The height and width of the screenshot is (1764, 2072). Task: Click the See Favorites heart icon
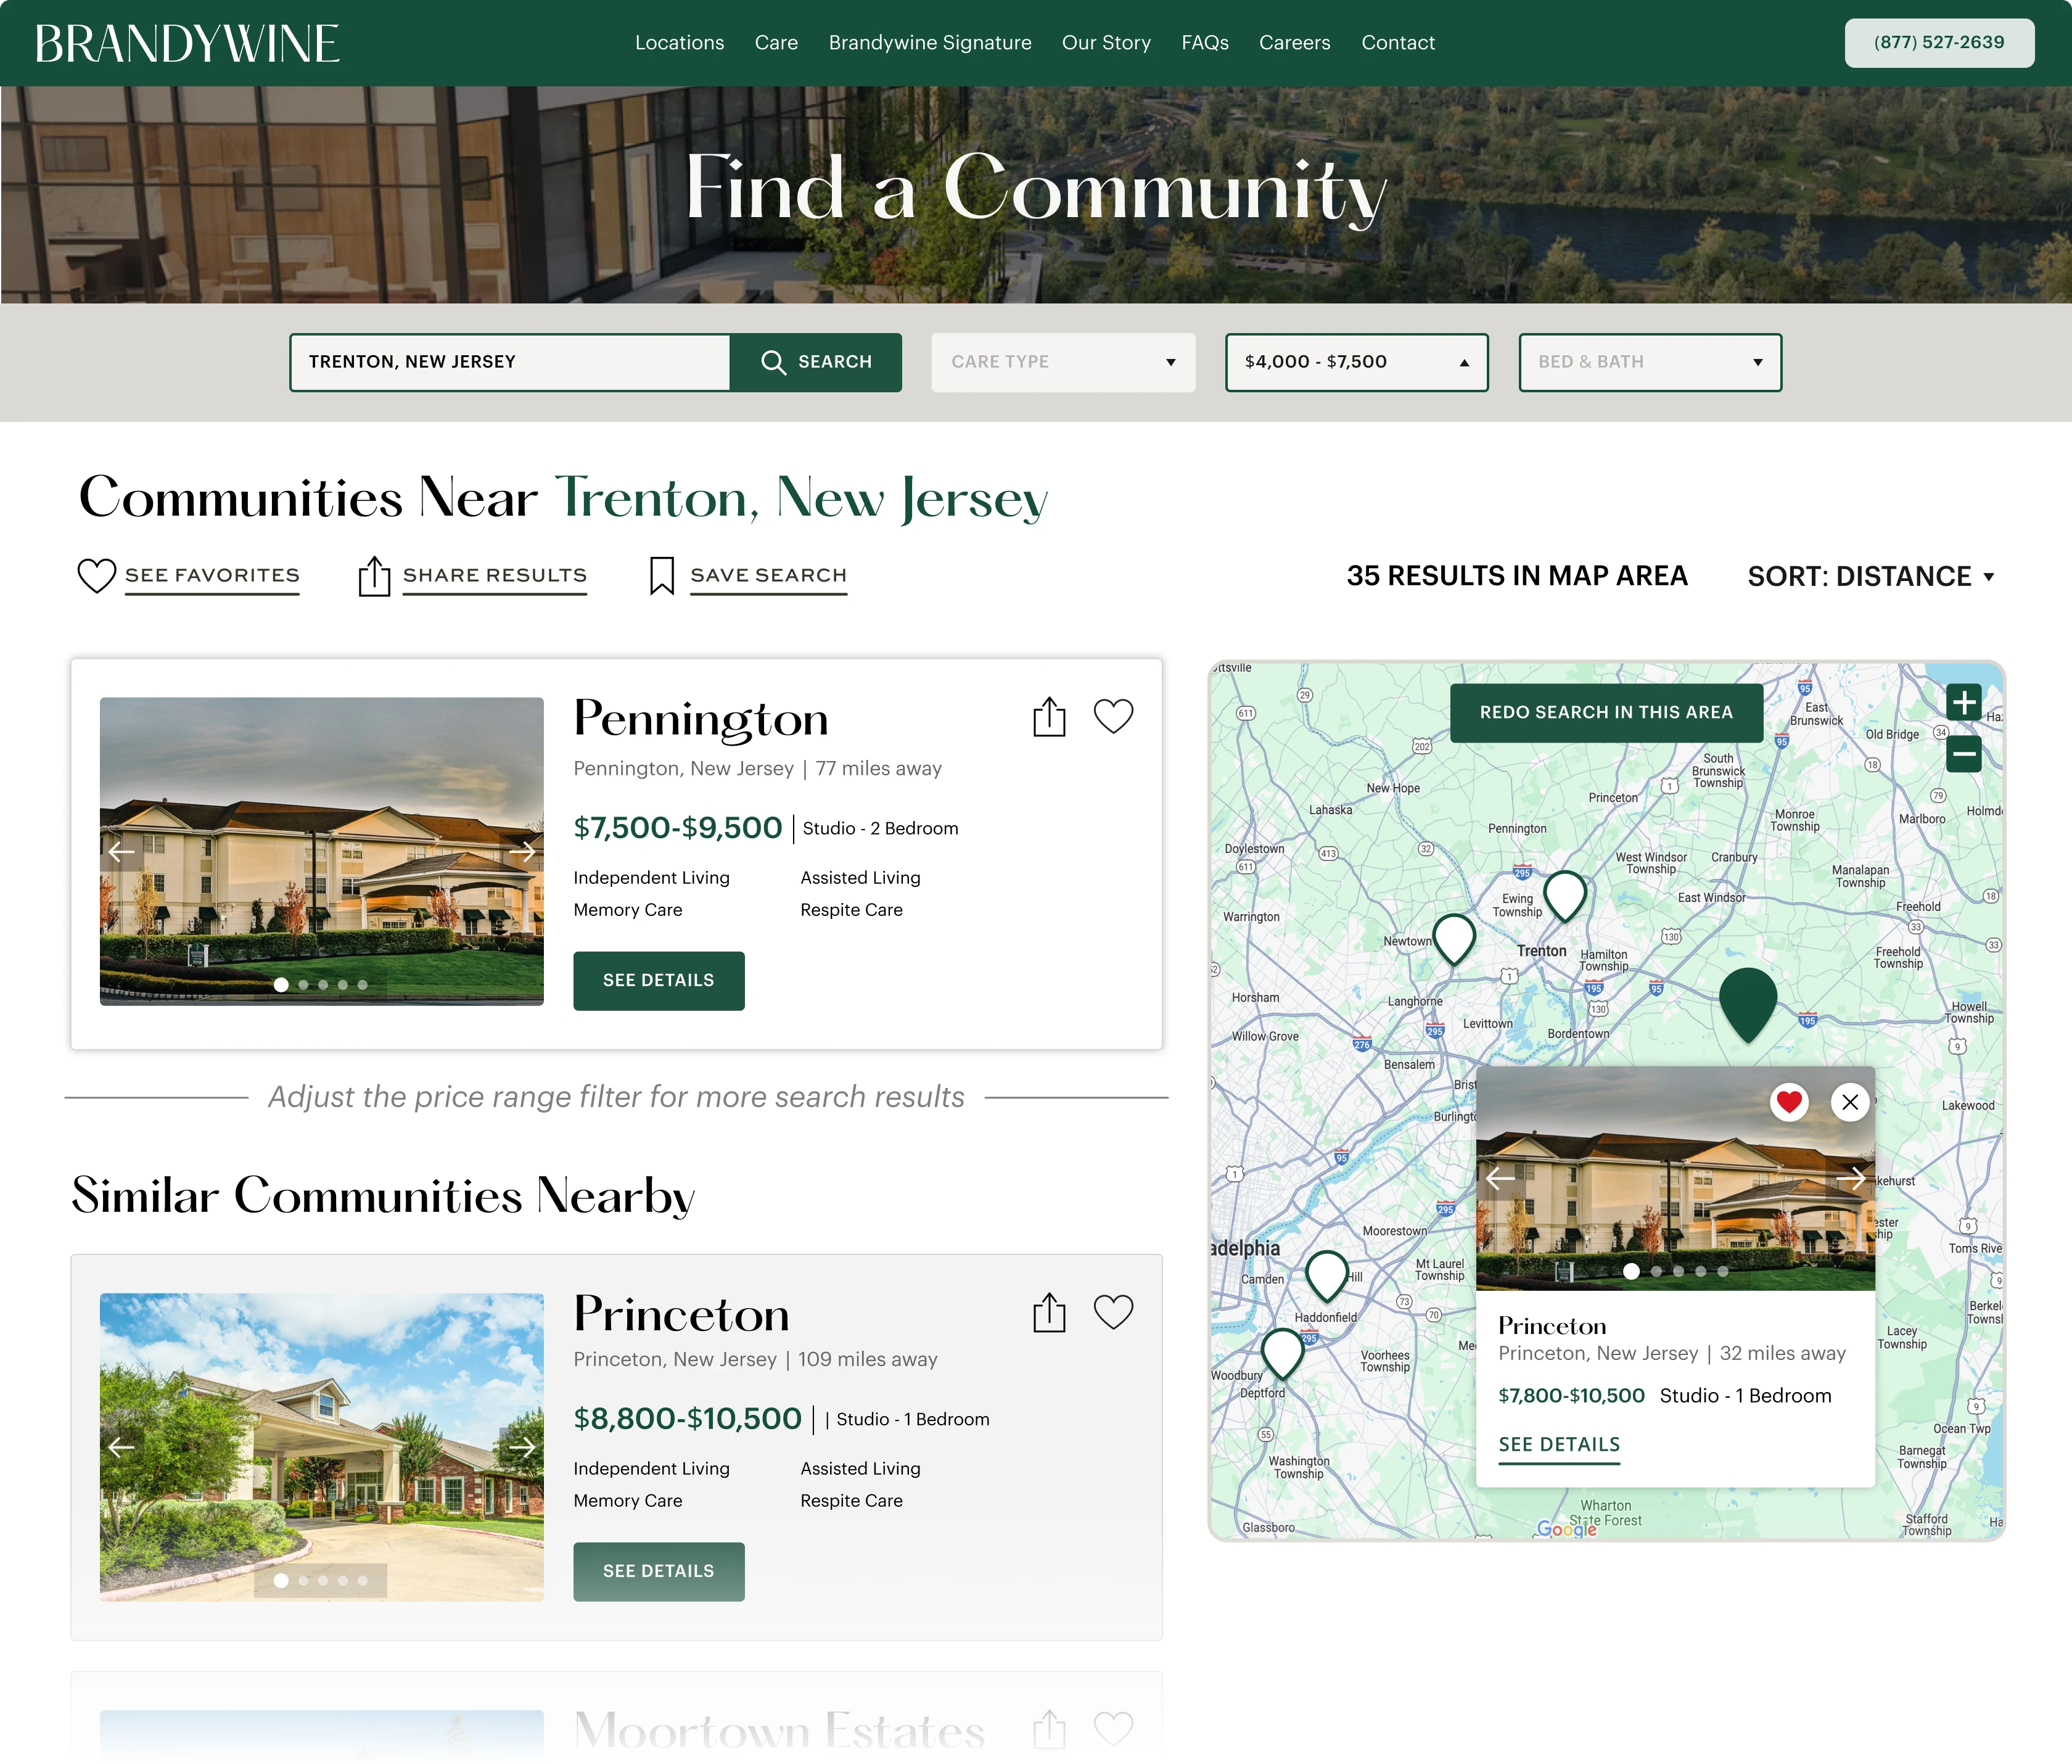[x=97, y=575]
